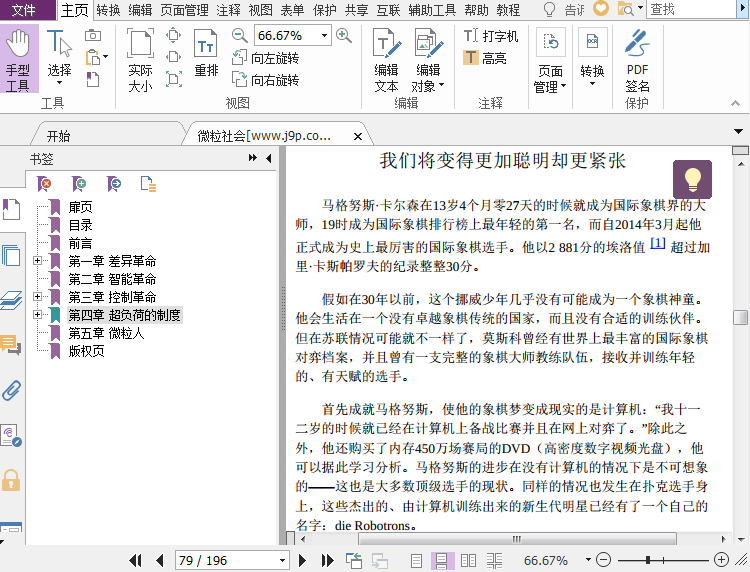
Task: Open the 66.67% zoom dropdown in ribbon
Action: [324, 35]
